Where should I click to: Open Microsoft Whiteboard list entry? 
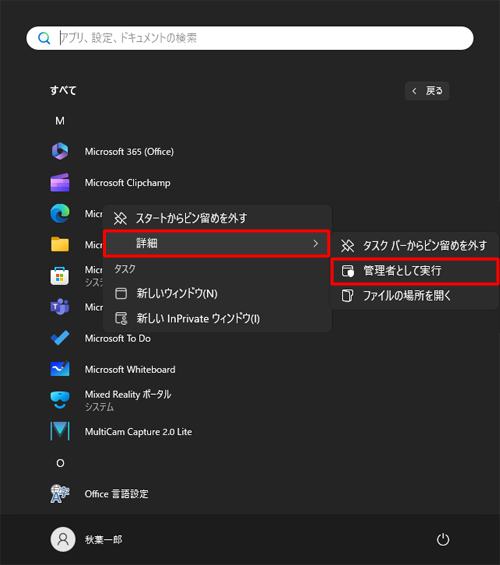(130, 369)
